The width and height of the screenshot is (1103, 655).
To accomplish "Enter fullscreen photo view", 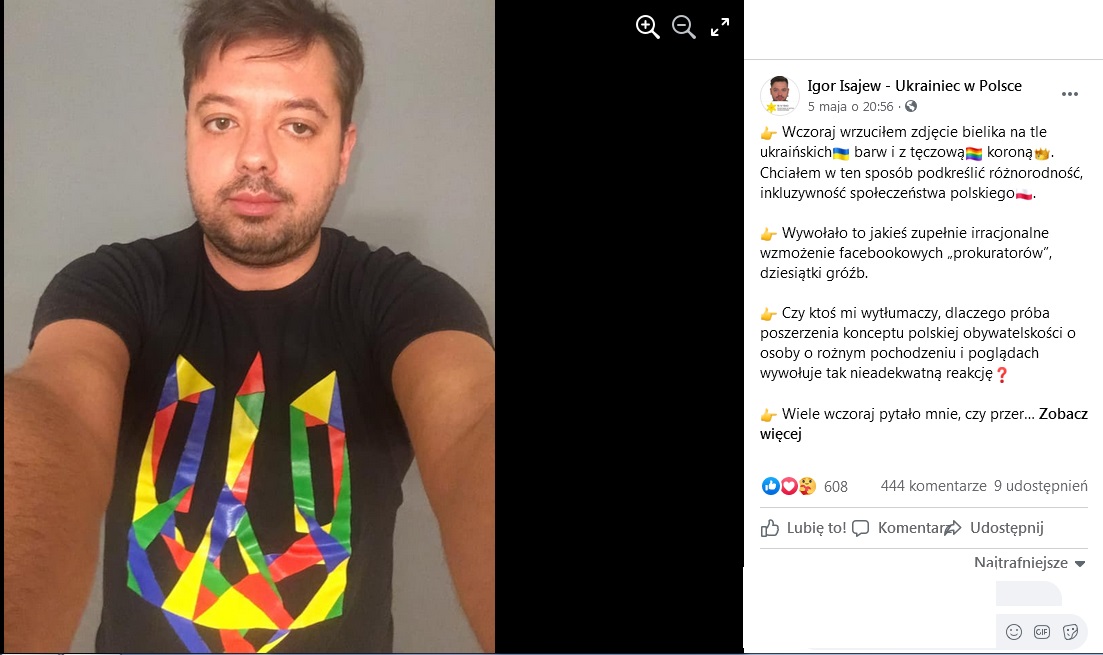I will (x=720, y=28).
